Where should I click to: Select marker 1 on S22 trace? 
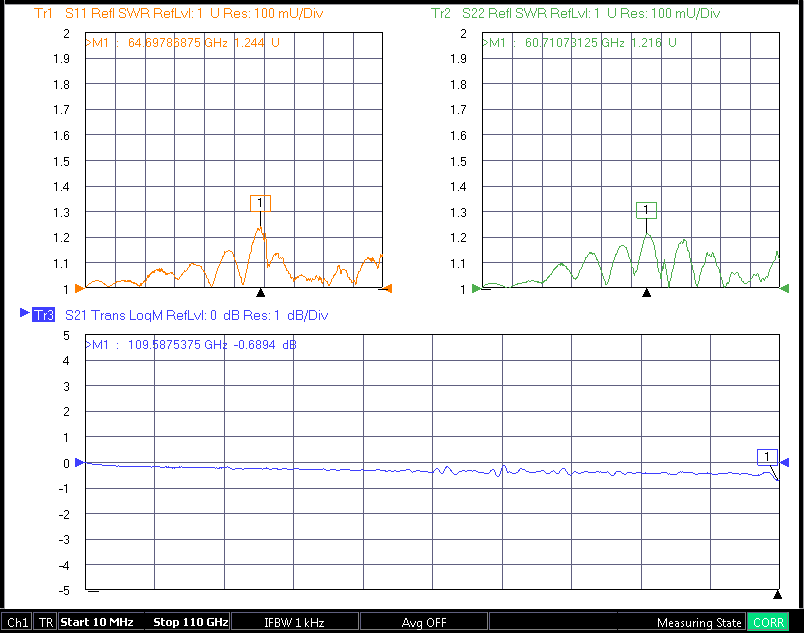(646, 210)
